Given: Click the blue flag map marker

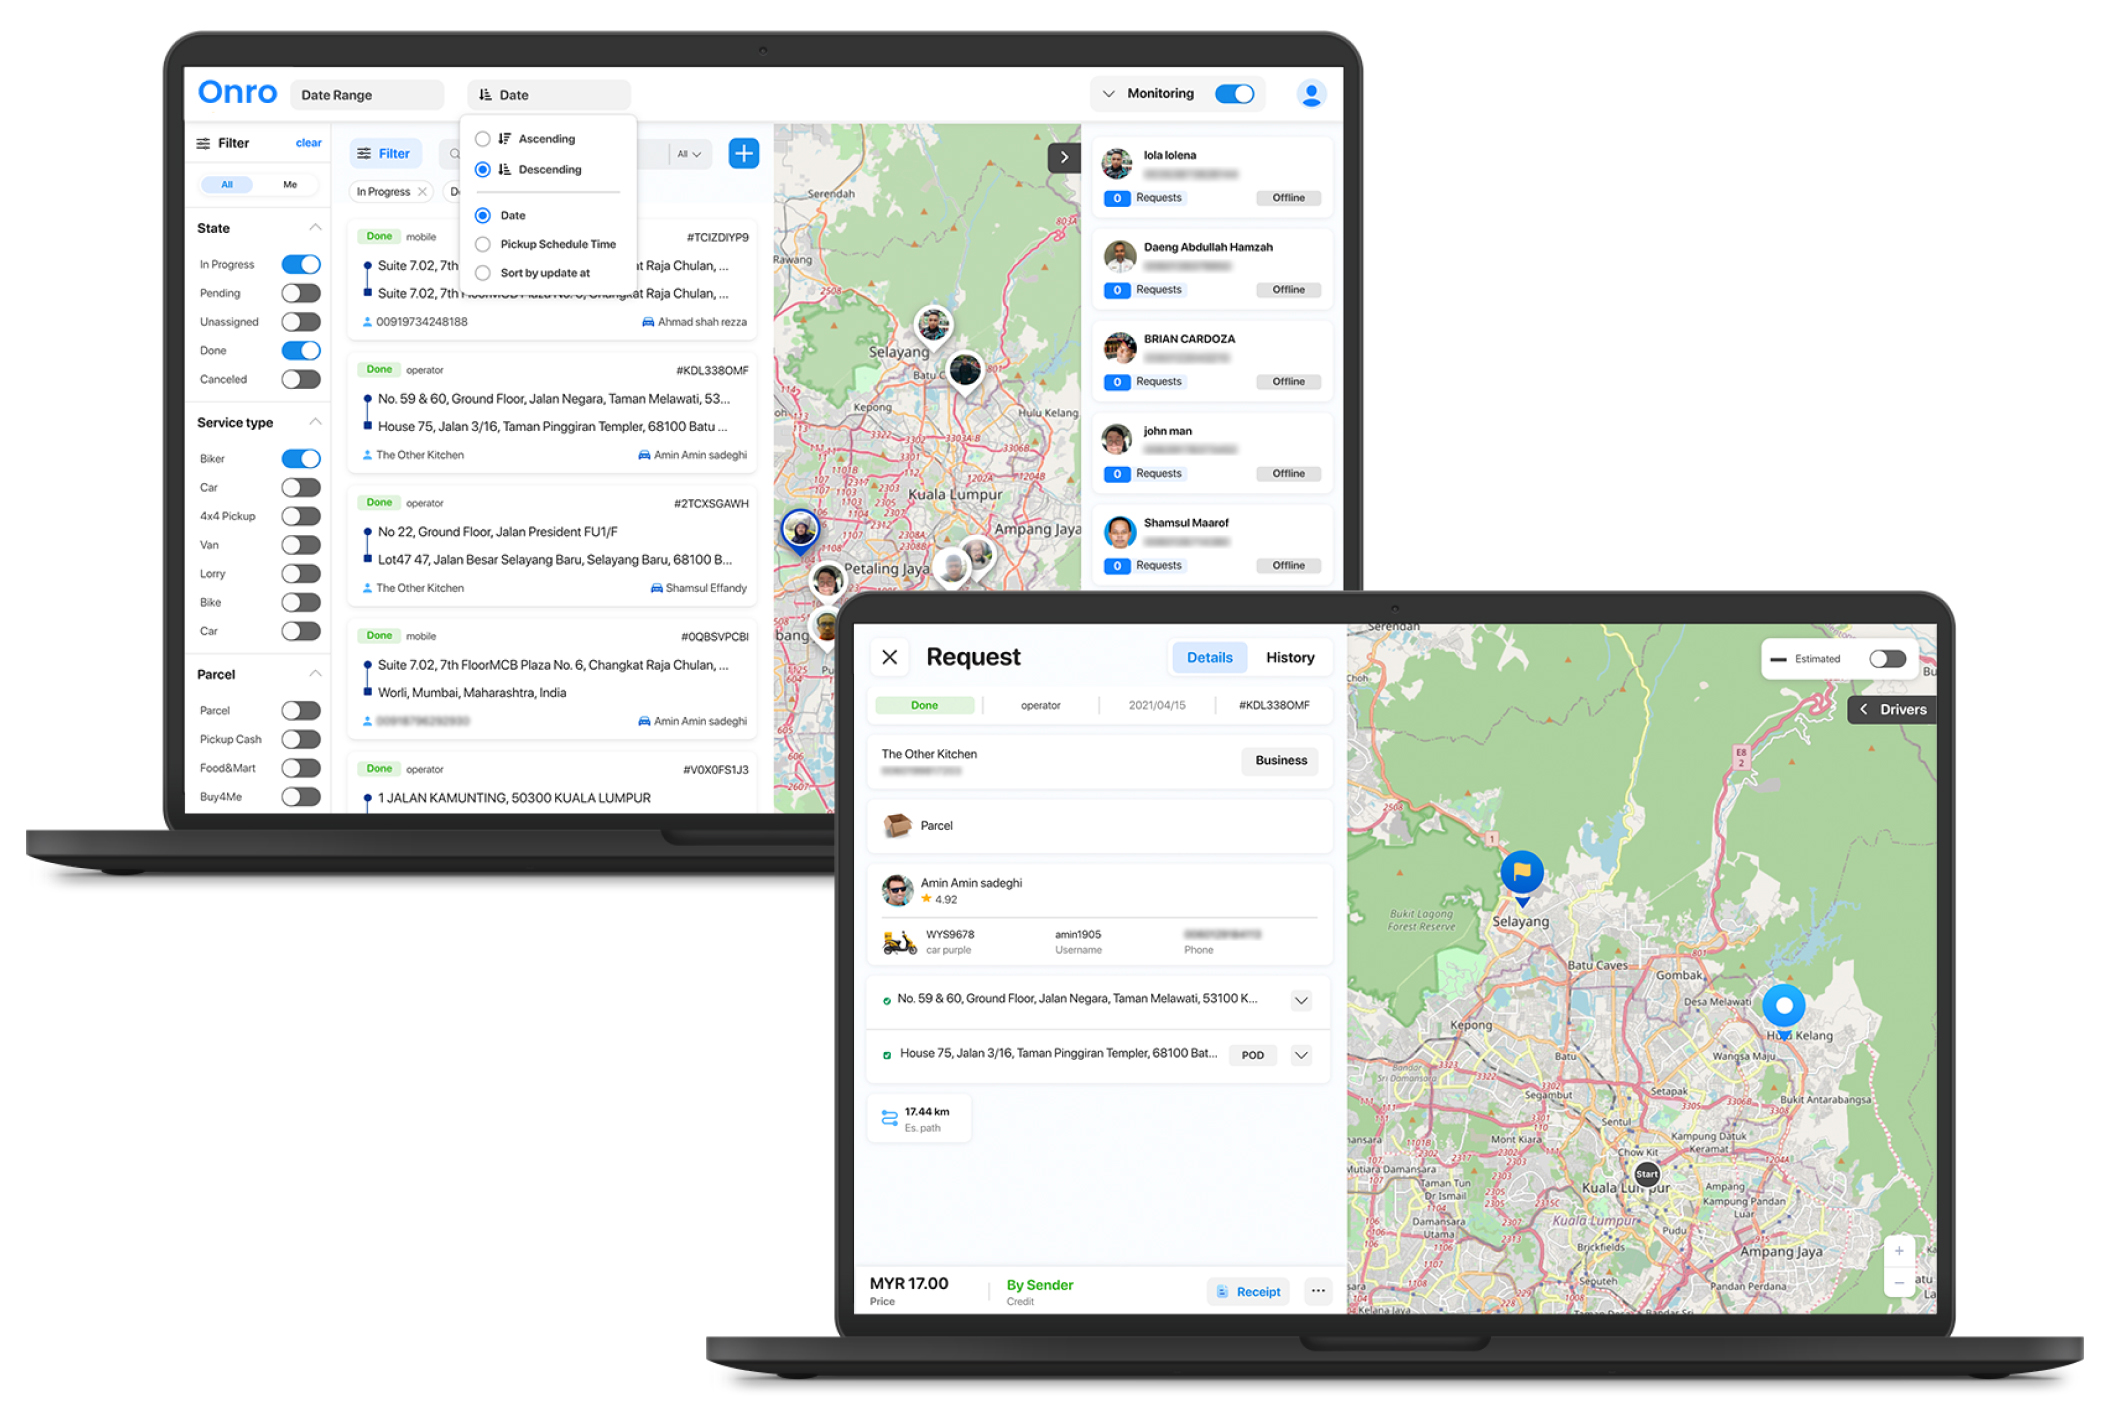Looking at the screenshot, I should point(1521,872).
